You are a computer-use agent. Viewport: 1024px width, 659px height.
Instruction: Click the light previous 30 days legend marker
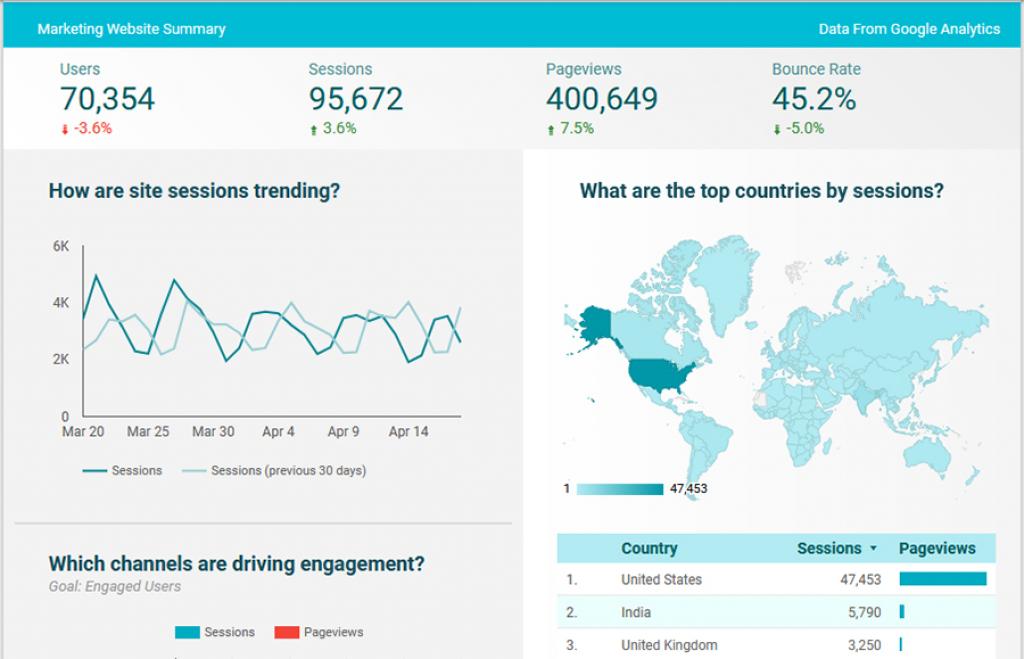tap(194, 471)
